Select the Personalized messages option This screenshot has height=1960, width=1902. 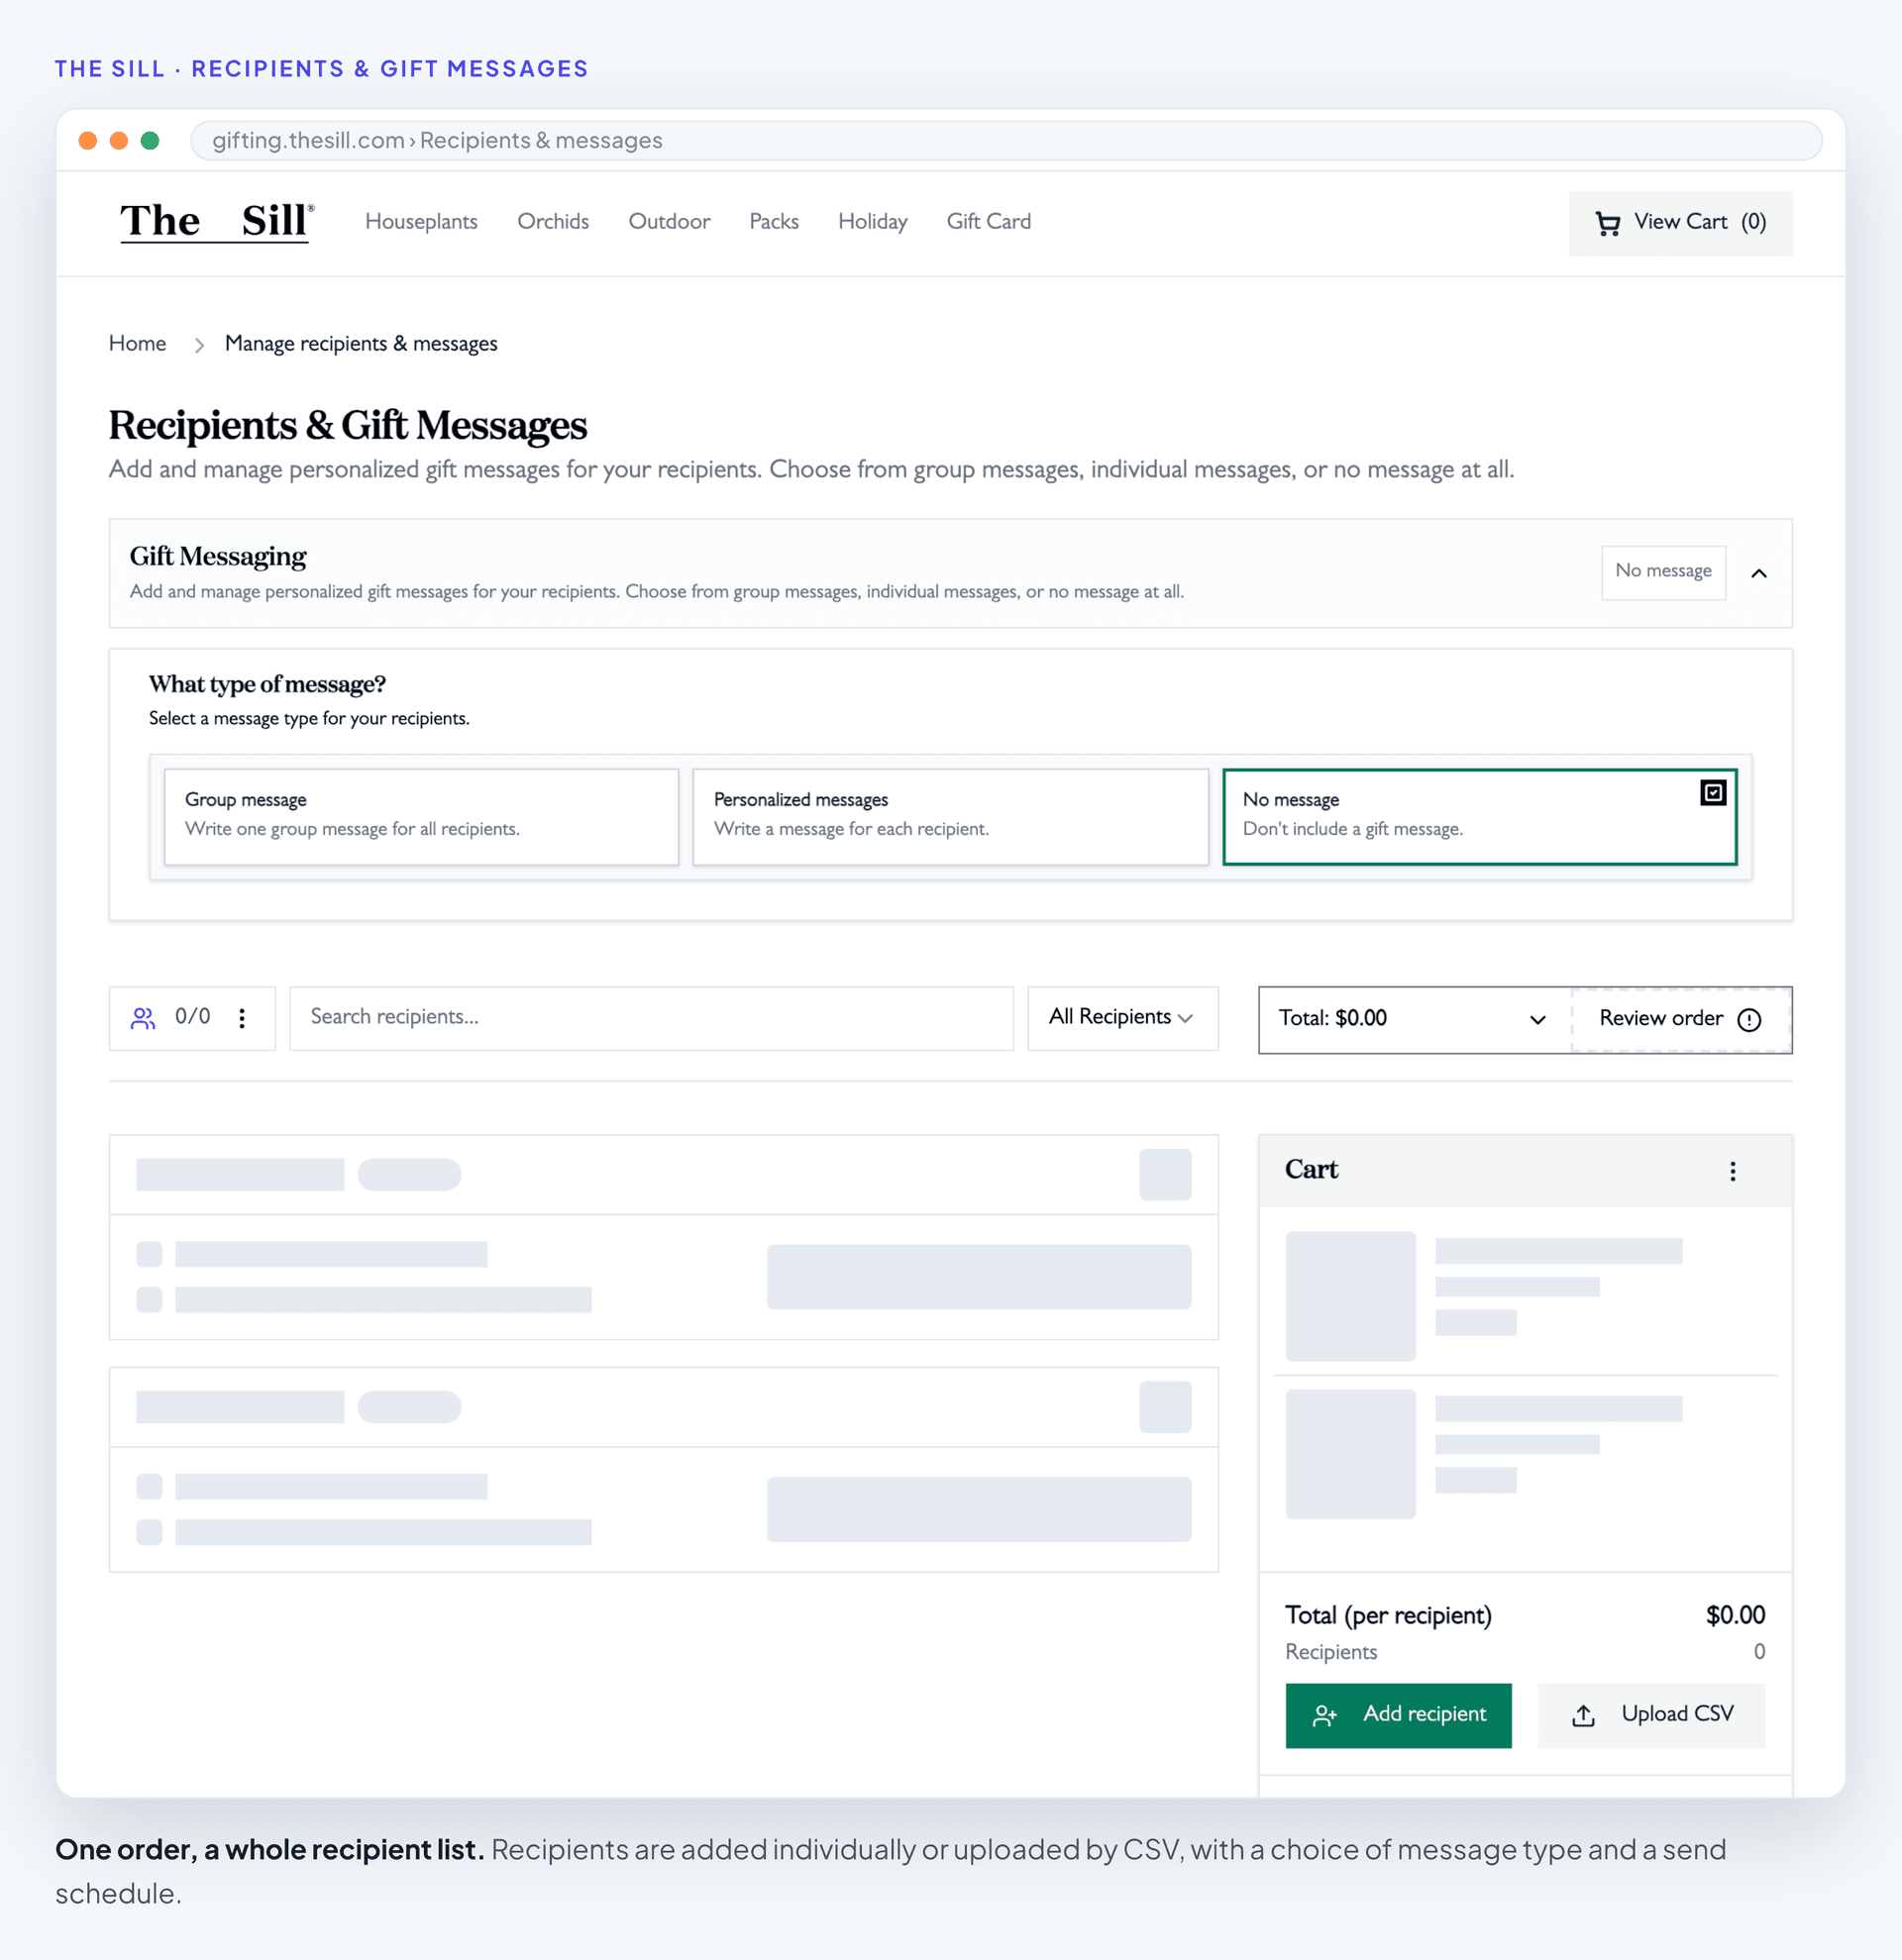pos(950,816)
